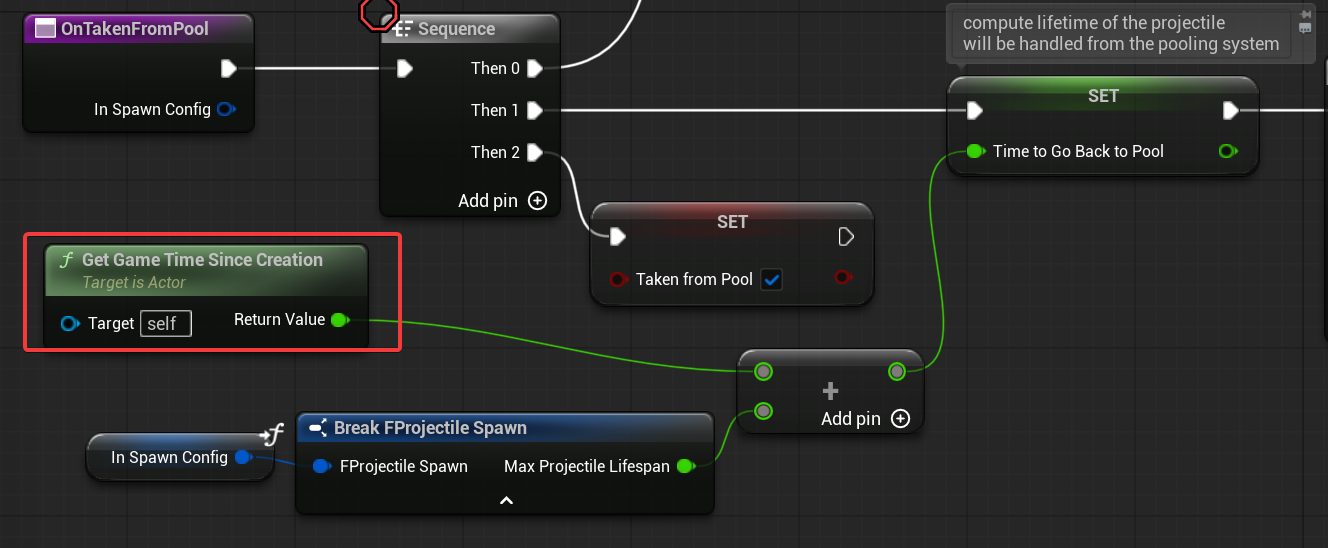
Task: Click the Taken from Pool SET execution output pin
Action: coord(846,237)
